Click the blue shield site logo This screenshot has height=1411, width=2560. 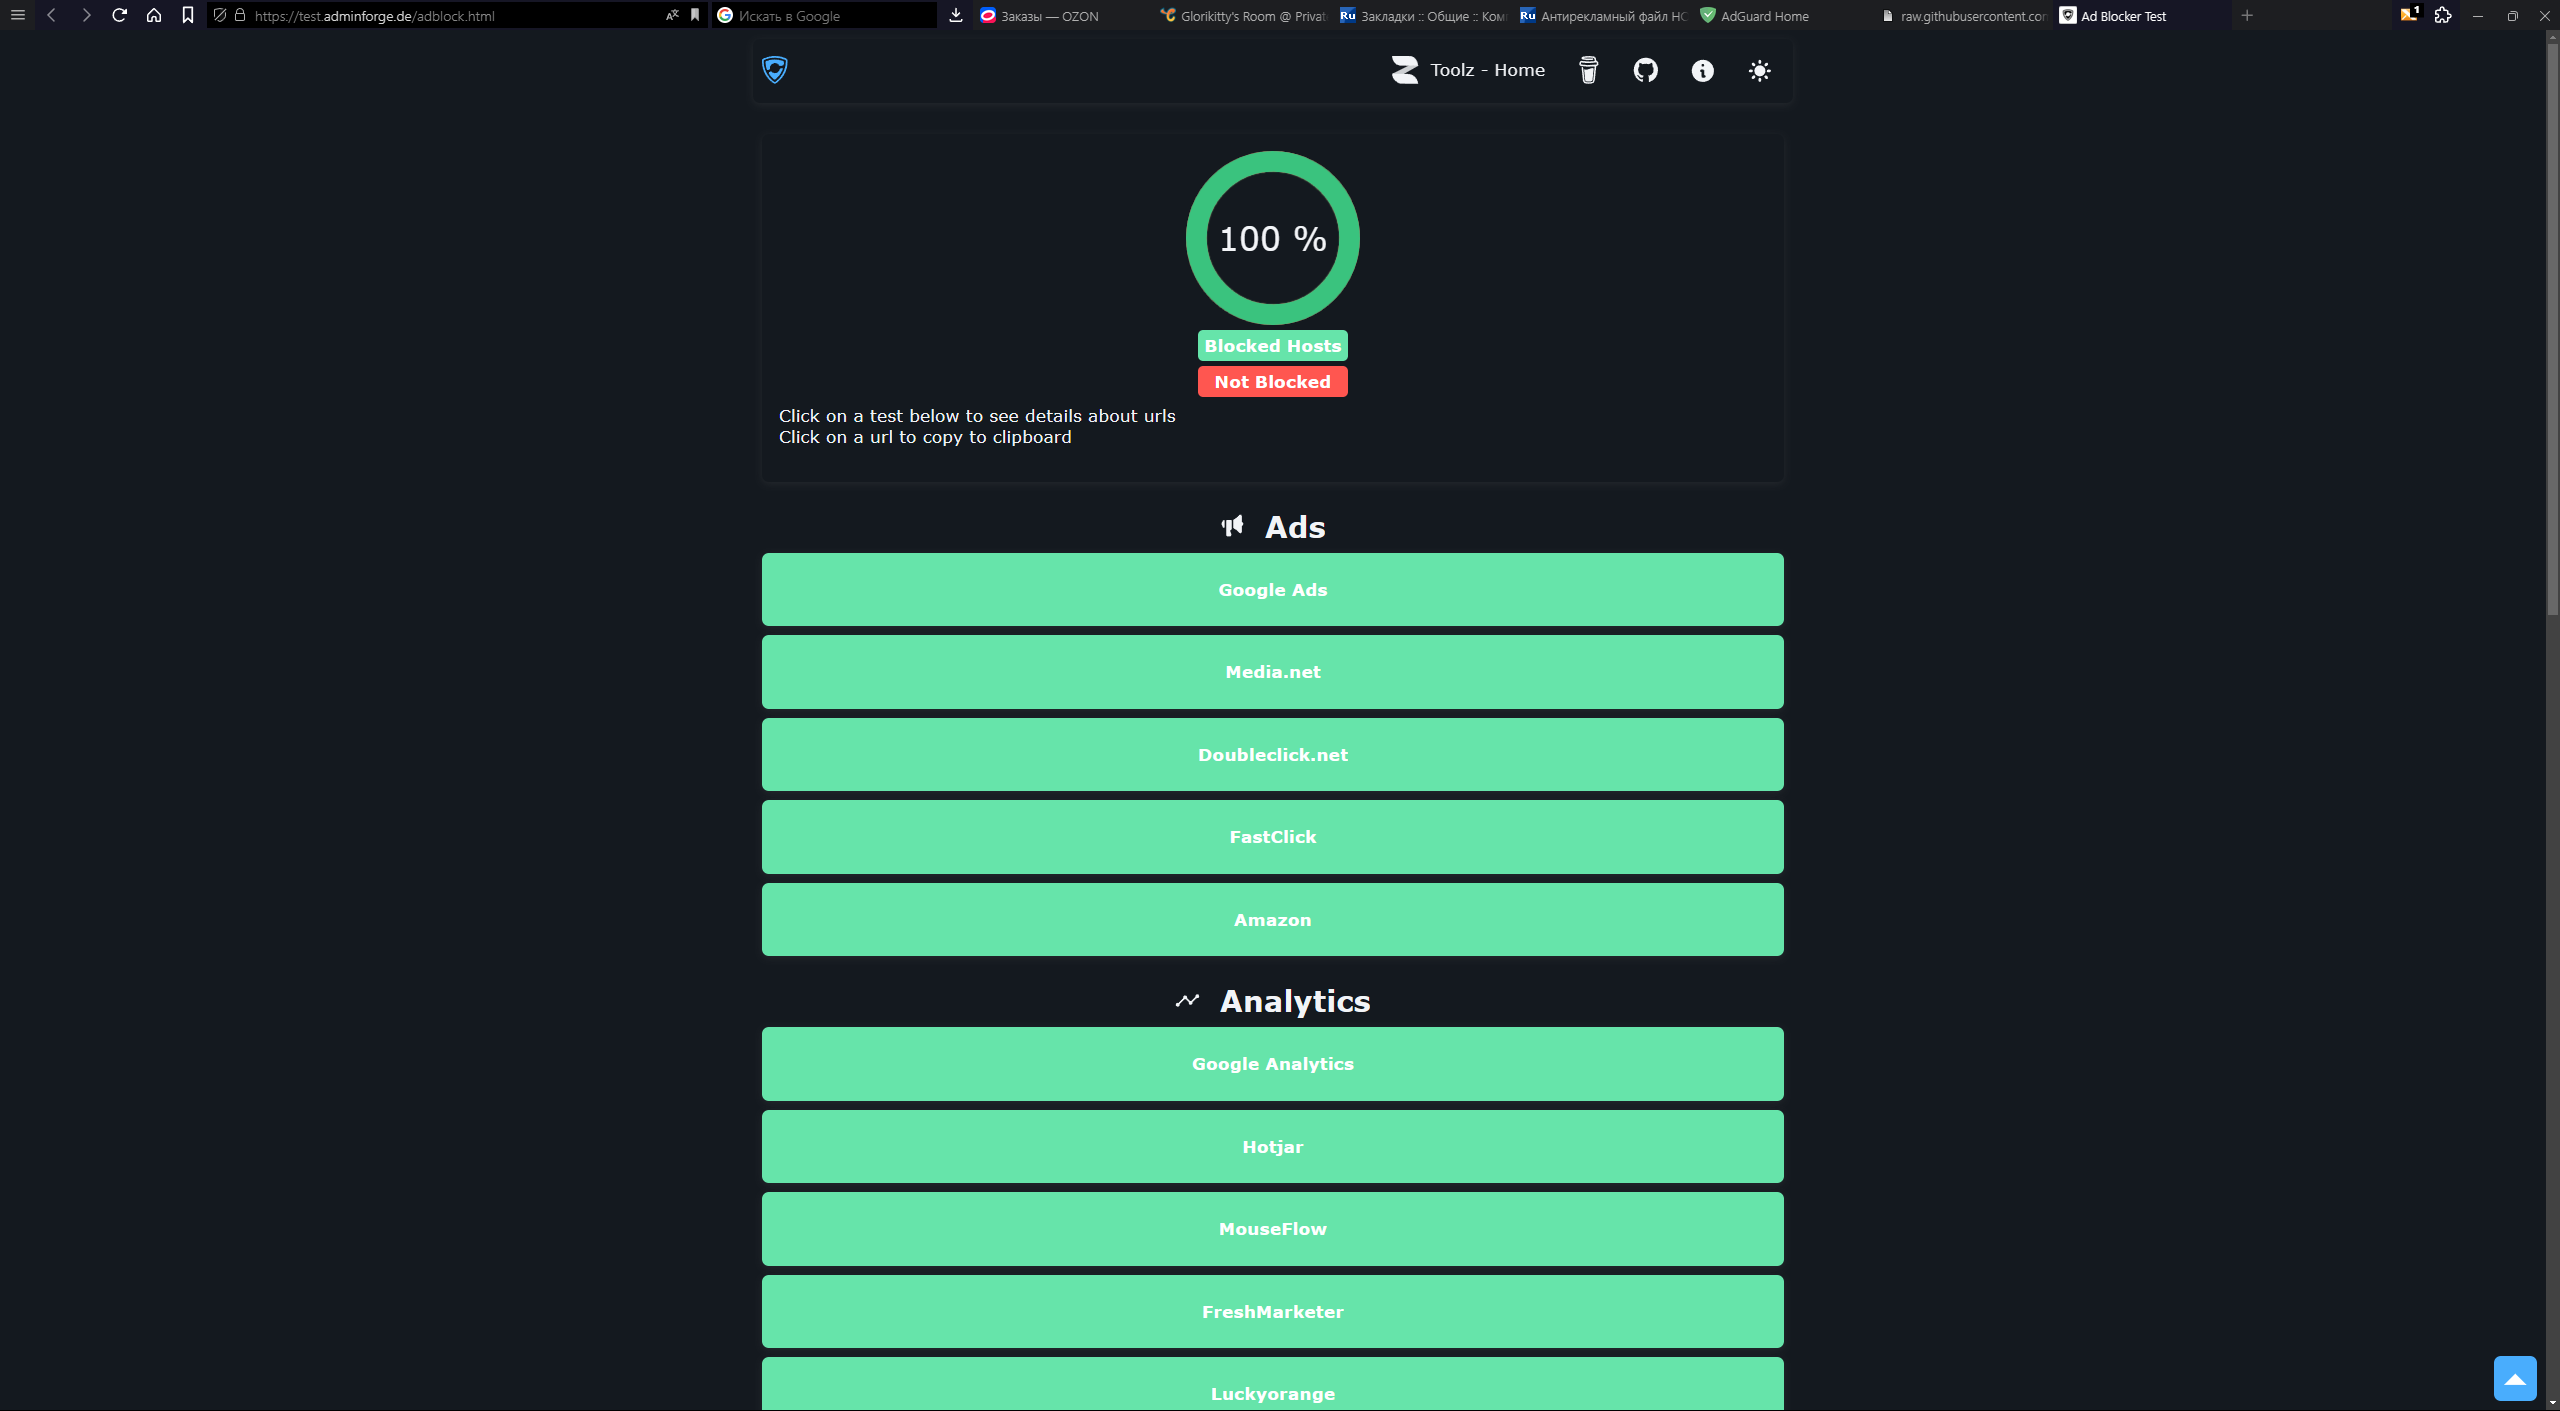click(775, 70)
